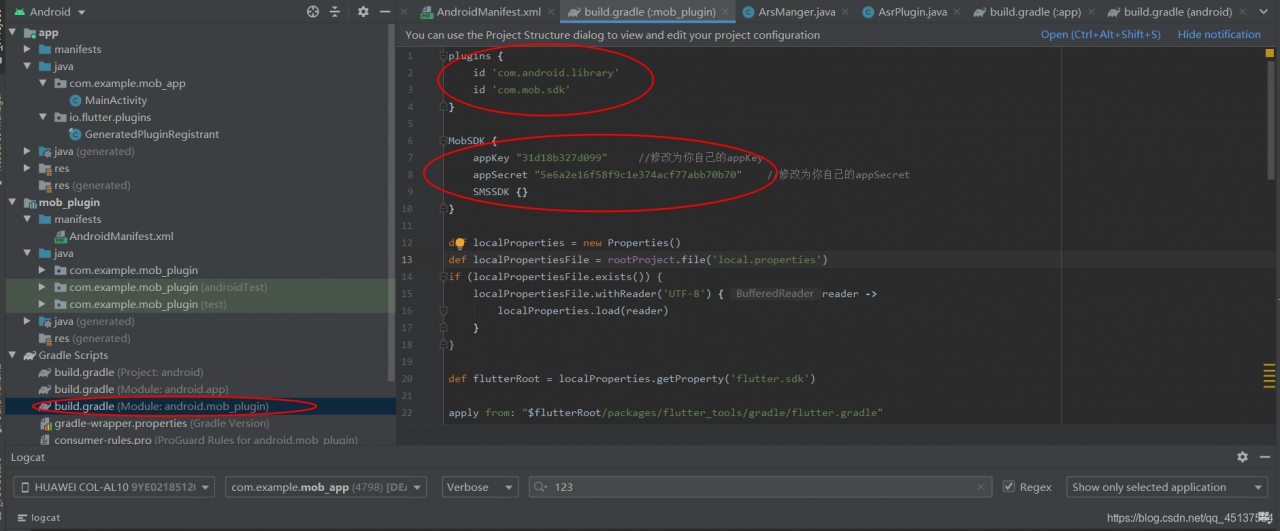Image resolution: width=1280 pixels, height=531 pixels.
Task: Open the Logcat panel gear settings
Action: pyautogui.click(x=1242, y=457)
